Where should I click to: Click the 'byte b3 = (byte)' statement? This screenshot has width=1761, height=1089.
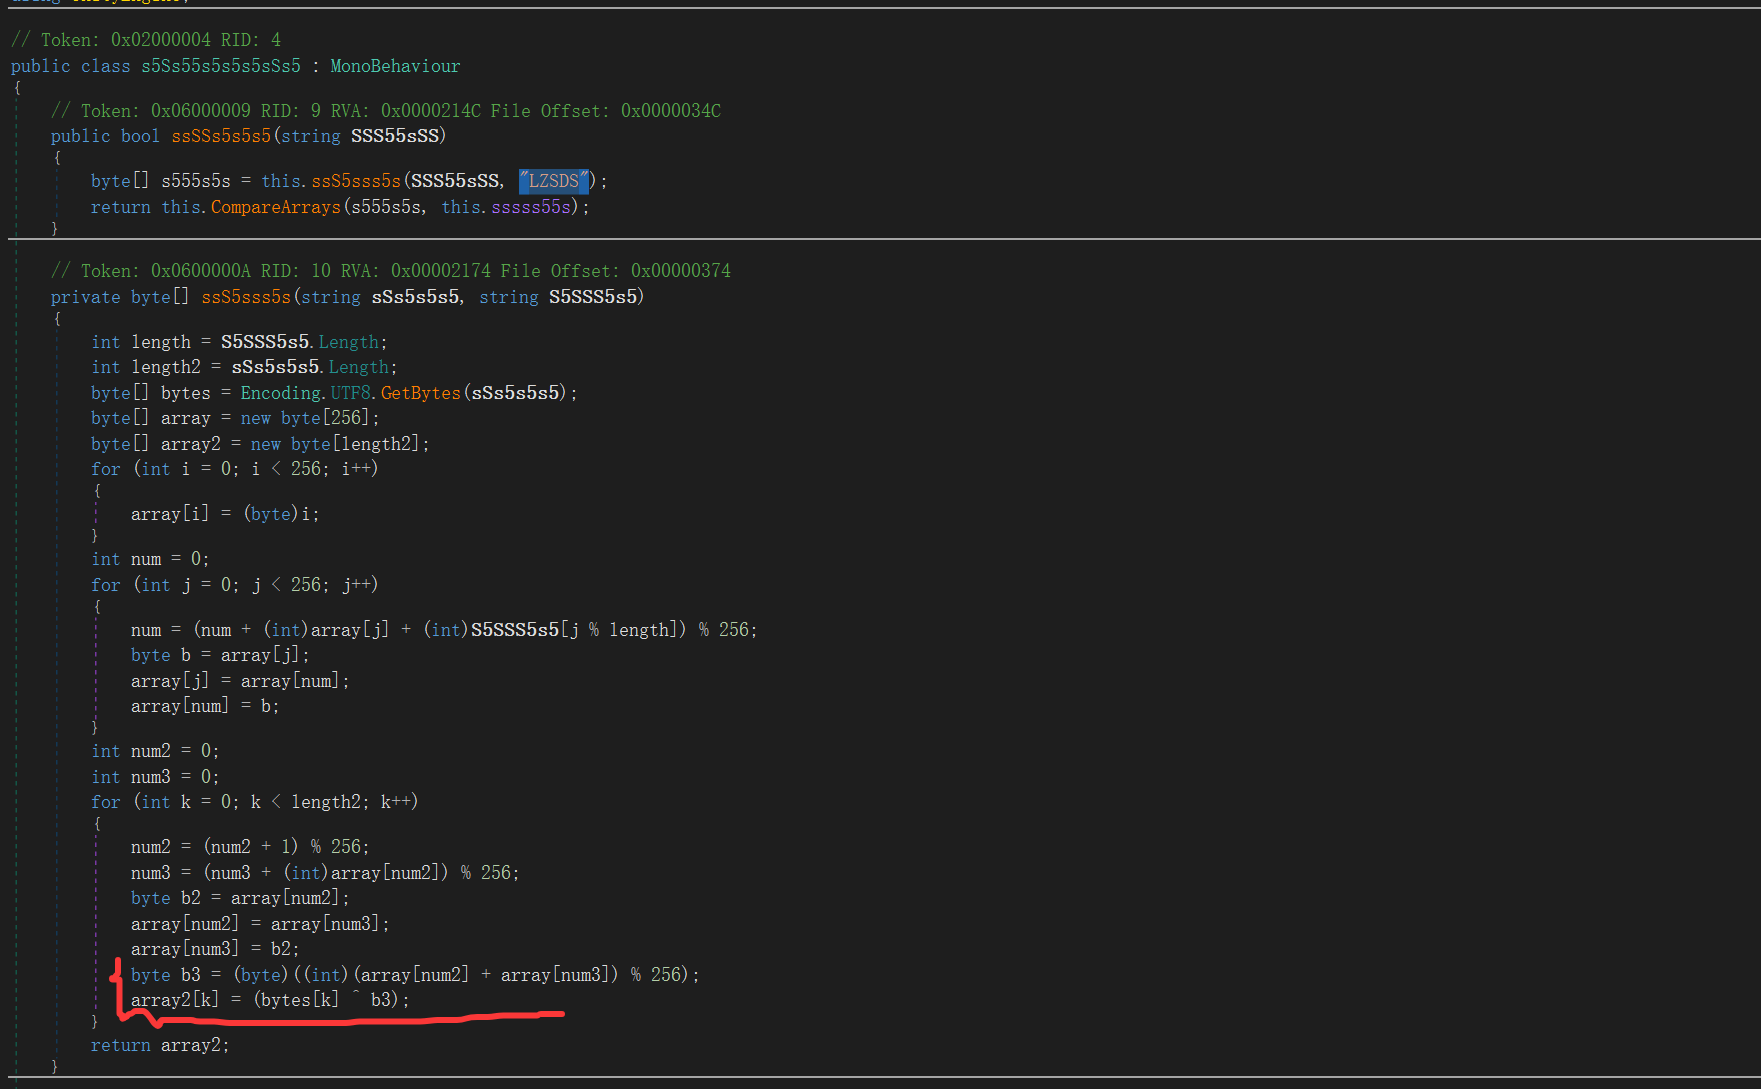point(415,975)
